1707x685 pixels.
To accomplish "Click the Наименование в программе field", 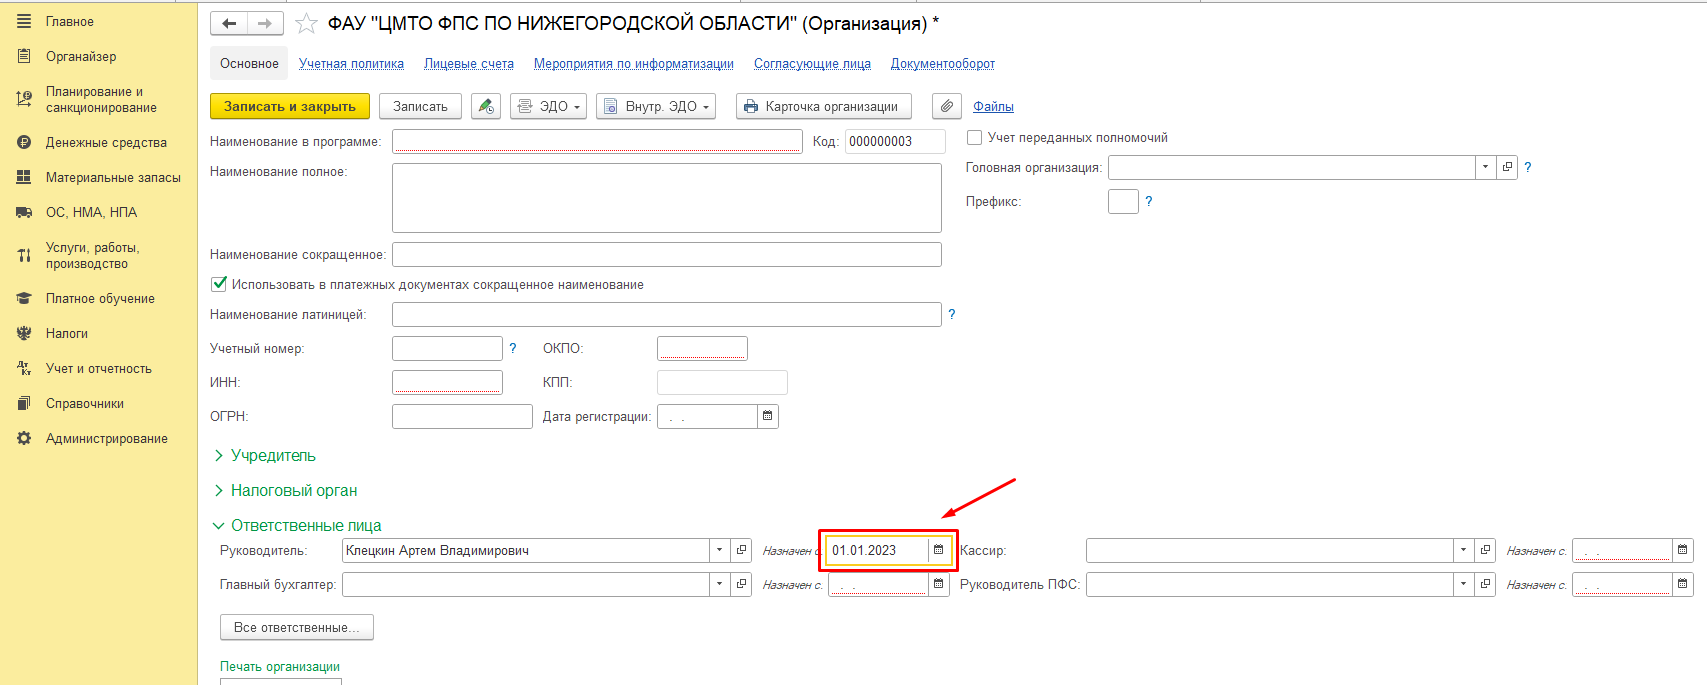I will pos(597,141).
